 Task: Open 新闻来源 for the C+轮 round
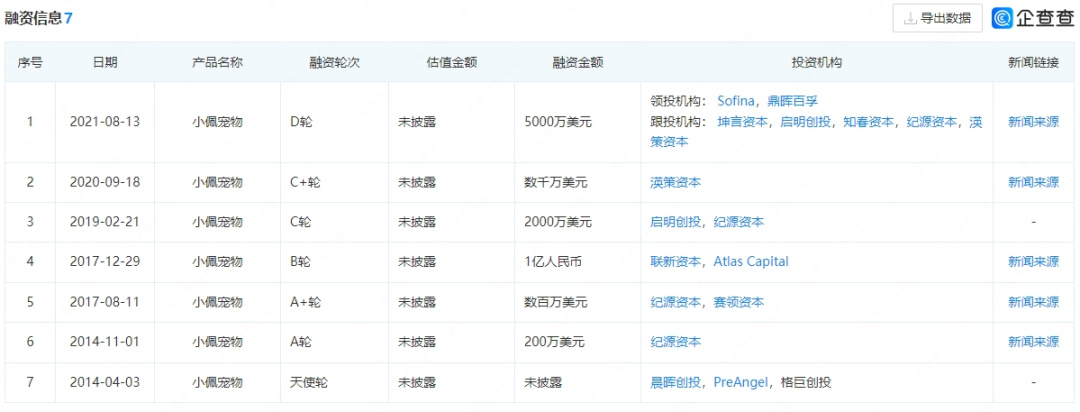coord(1033,182)
